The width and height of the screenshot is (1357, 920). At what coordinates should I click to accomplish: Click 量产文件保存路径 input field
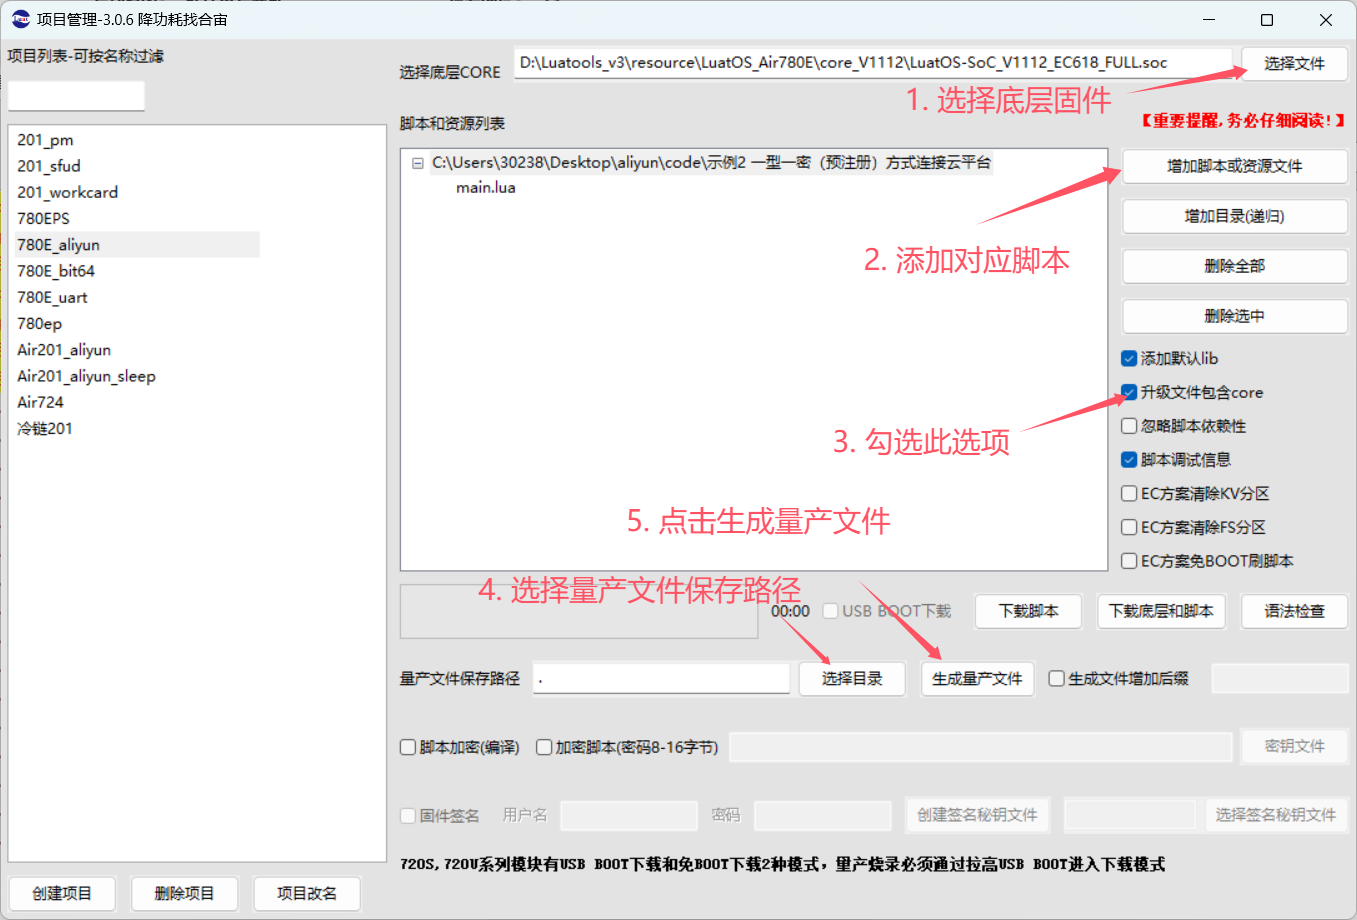tap(661, 679)
